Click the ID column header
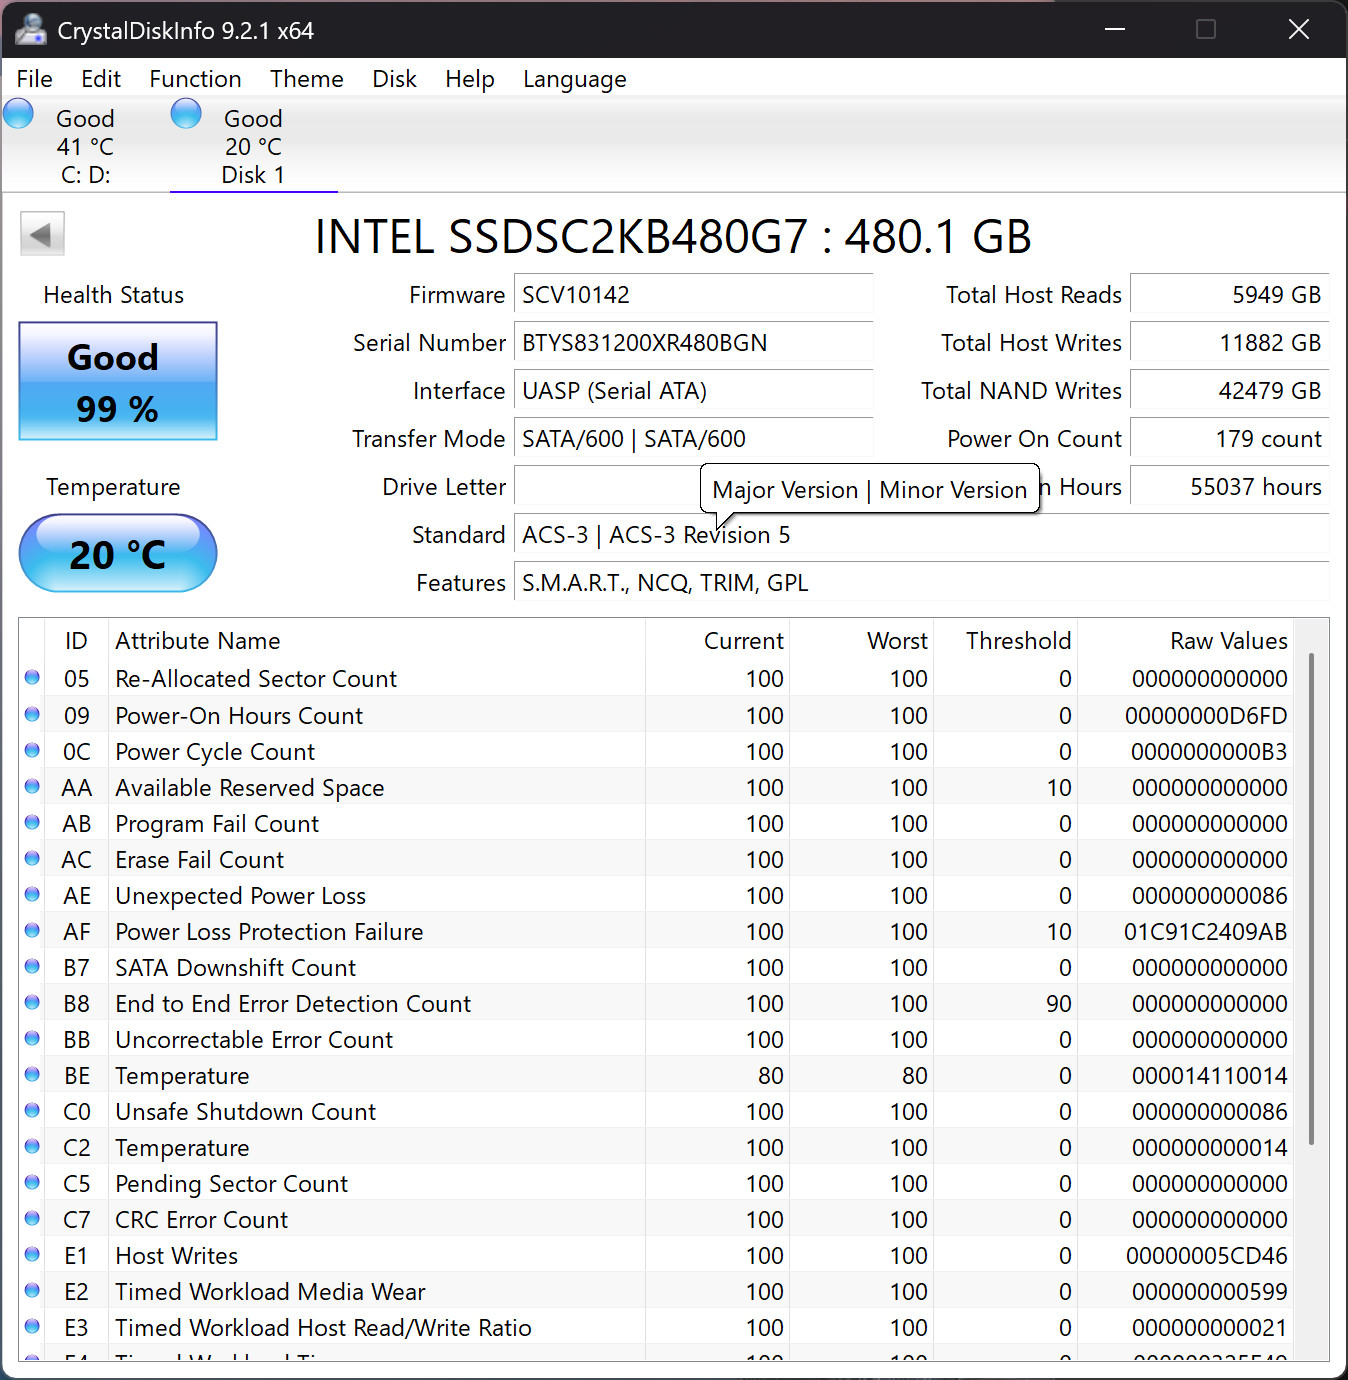 pyautogui.click(x=76, y=641)
